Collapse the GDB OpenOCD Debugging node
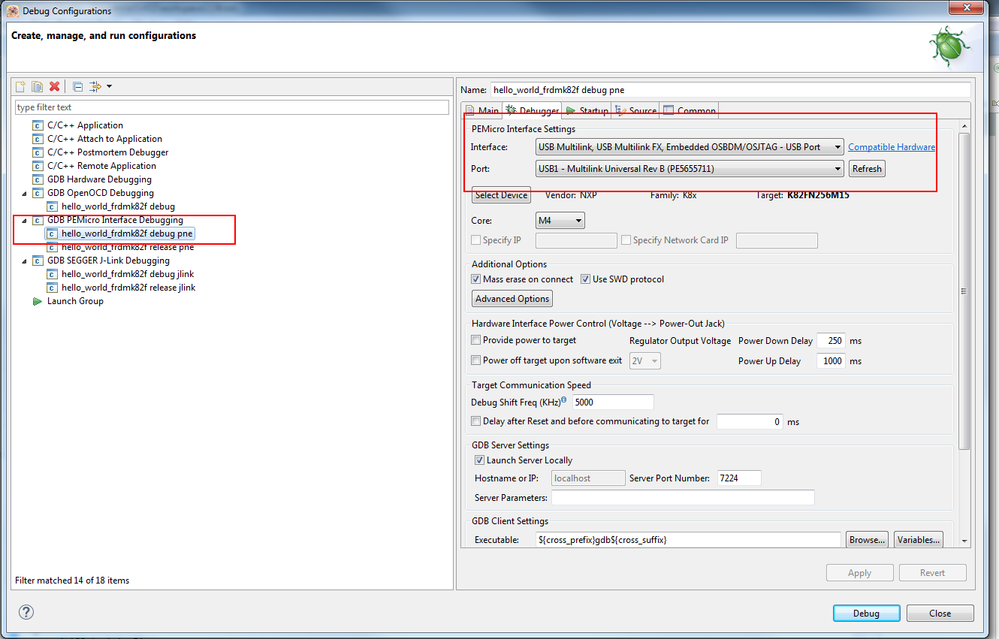999x639 pixels. [25, 193]
